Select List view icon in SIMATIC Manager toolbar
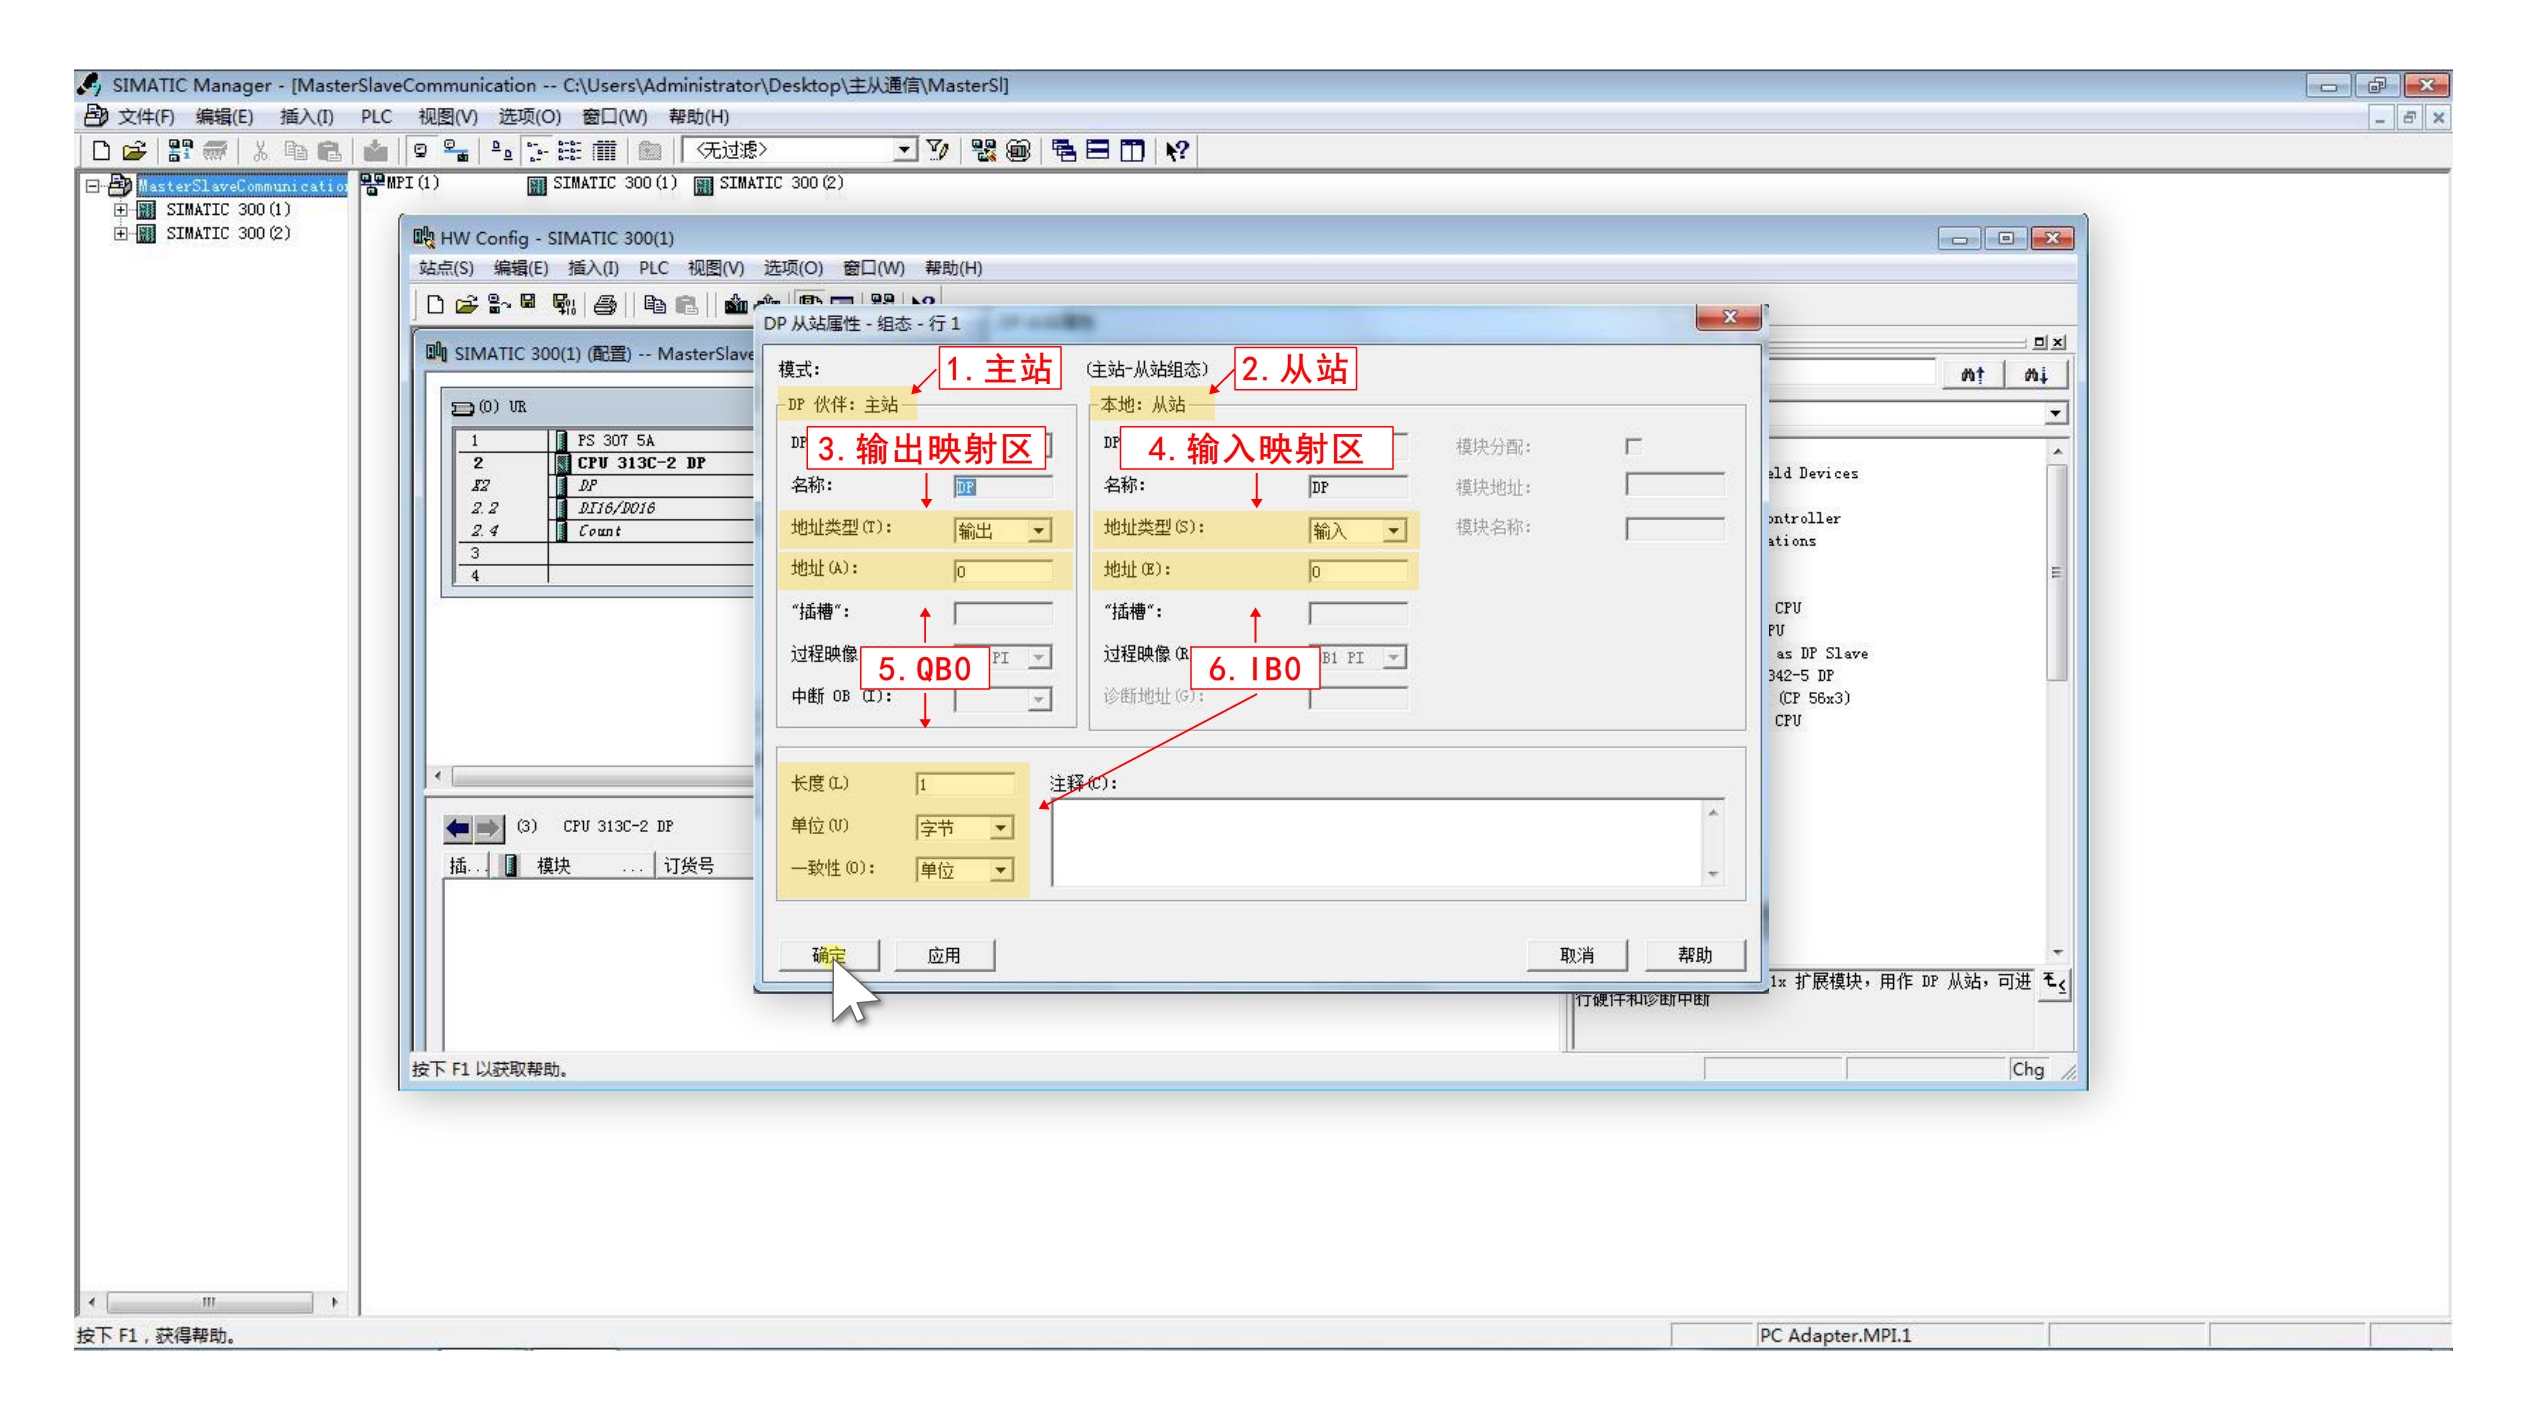The width and height of the screenshot is (2528, 1422). [570, 151]
